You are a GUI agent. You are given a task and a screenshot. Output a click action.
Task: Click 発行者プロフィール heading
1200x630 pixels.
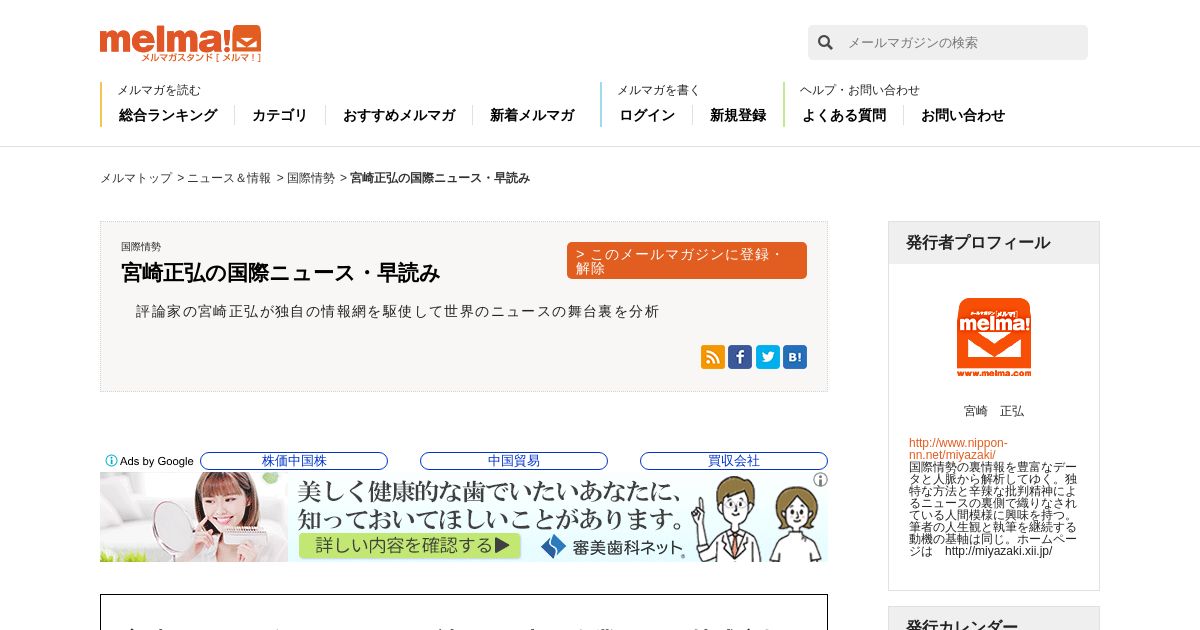pyautogui.click(x=978, y=243)
